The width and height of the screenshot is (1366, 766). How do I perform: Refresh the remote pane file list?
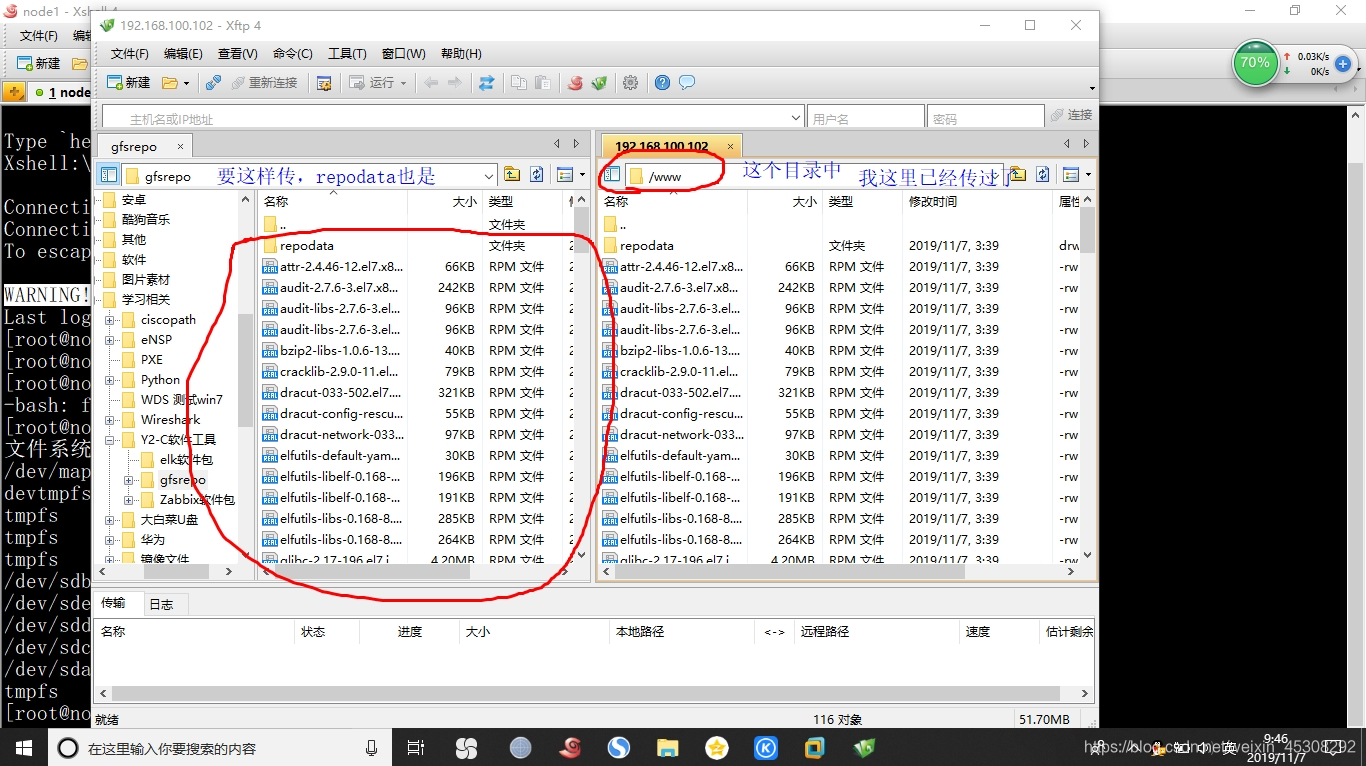1042,175
